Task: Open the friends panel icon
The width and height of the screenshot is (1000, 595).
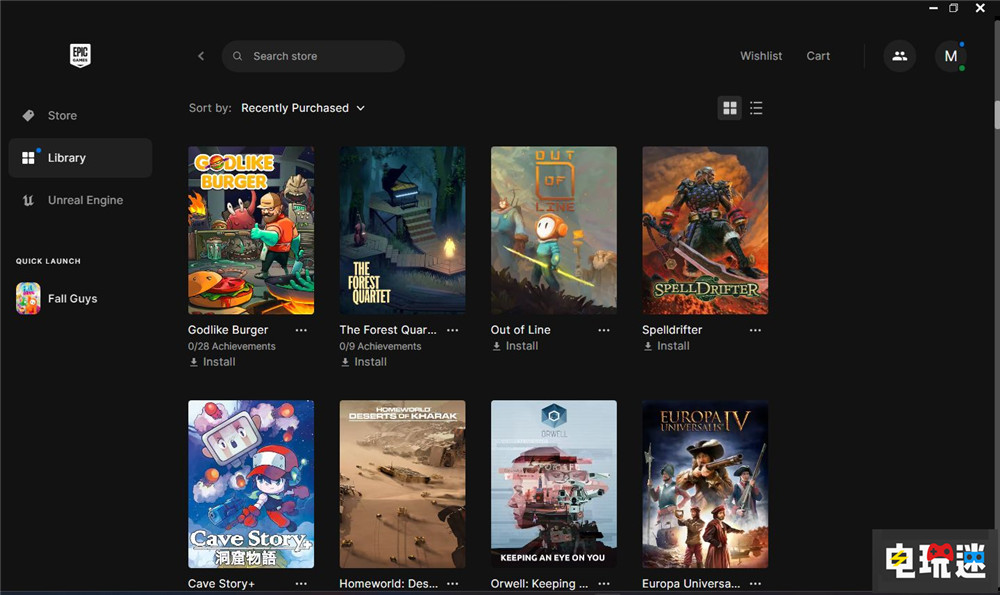Action: click(899, 56)
